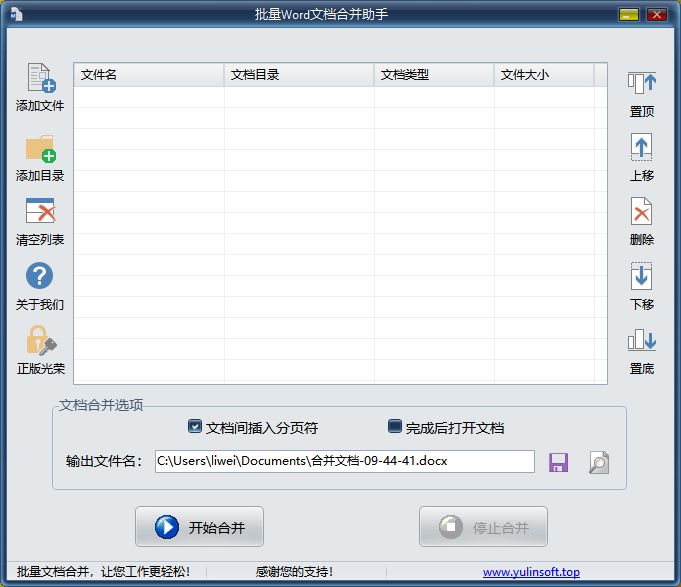
Task: Click the 文档类型 column header
Action: (434, 75)
